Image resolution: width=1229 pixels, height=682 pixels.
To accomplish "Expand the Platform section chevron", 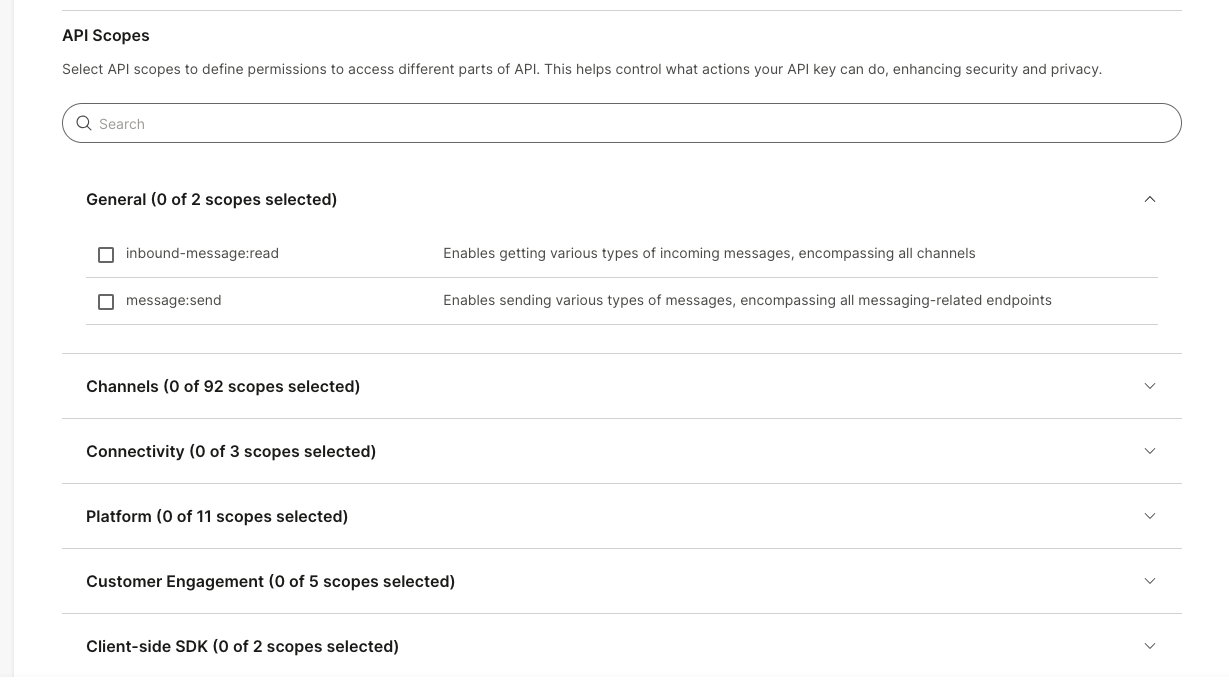I will pyautogui.click(x=1149, y=516).
